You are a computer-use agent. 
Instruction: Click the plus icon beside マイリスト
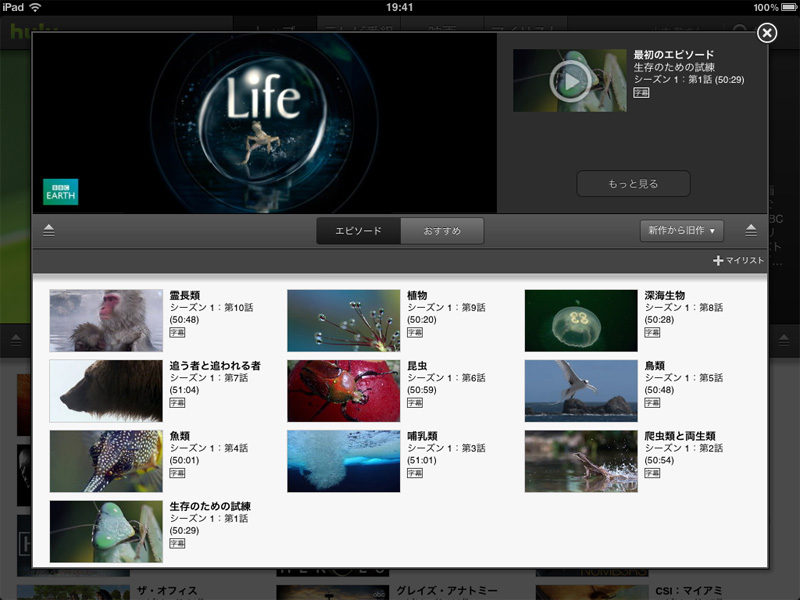point(718,260)
